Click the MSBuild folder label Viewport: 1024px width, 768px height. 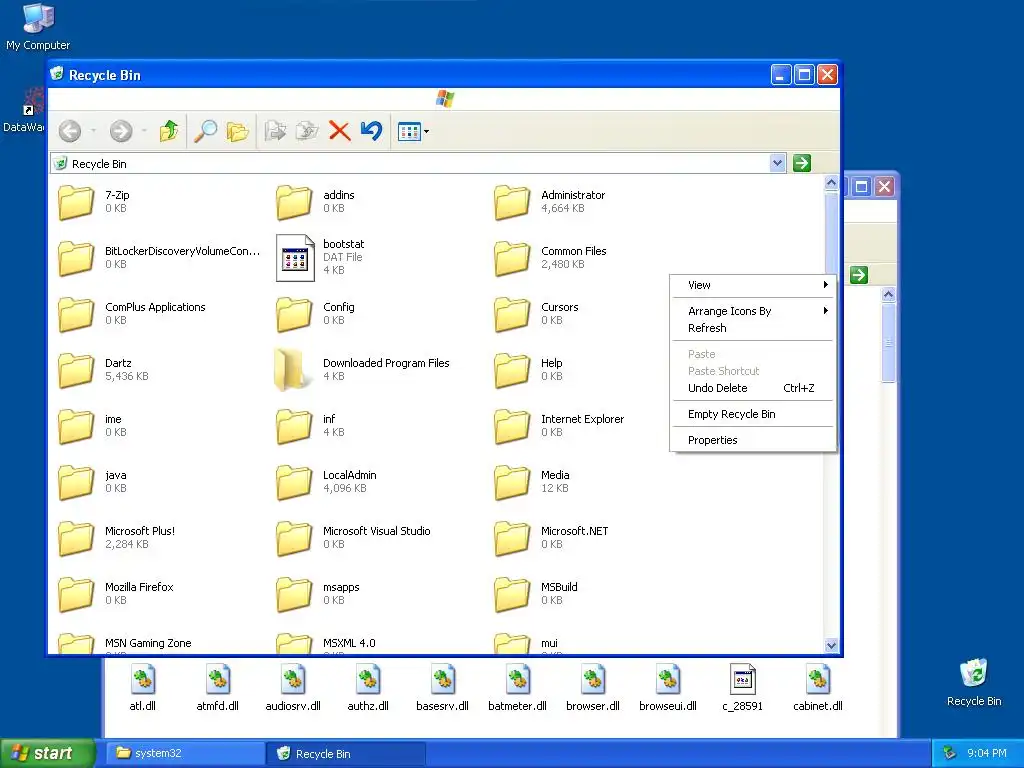coord(559,587)
